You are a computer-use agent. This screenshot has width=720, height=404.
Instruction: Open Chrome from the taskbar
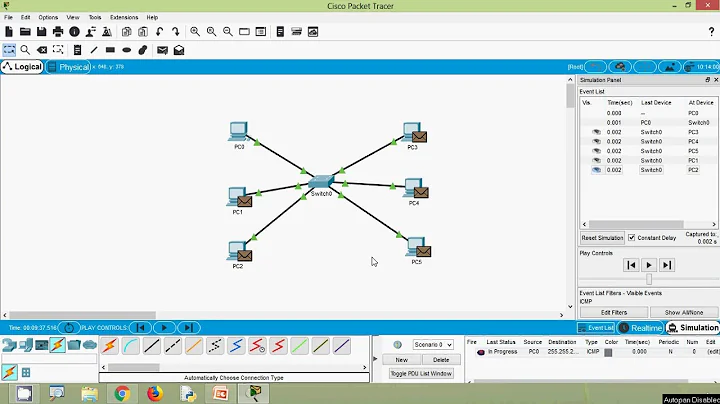pyautogui.click(x=122, y=393)
